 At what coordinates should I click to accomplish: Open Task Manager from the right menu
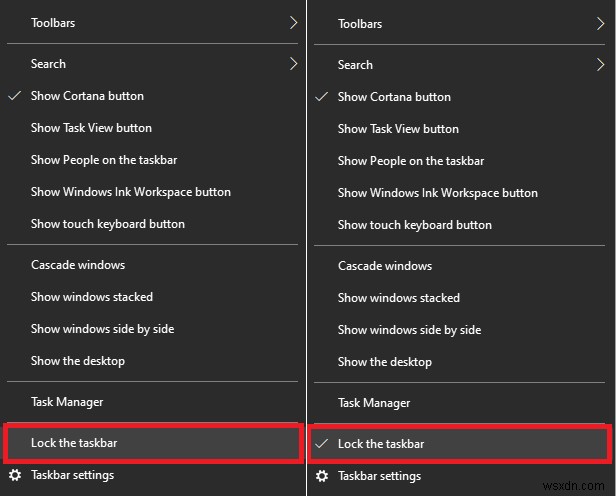[374, 403]
